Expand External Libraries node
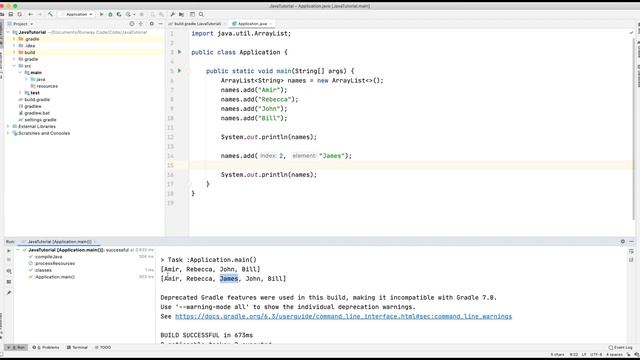 point(8,127)
